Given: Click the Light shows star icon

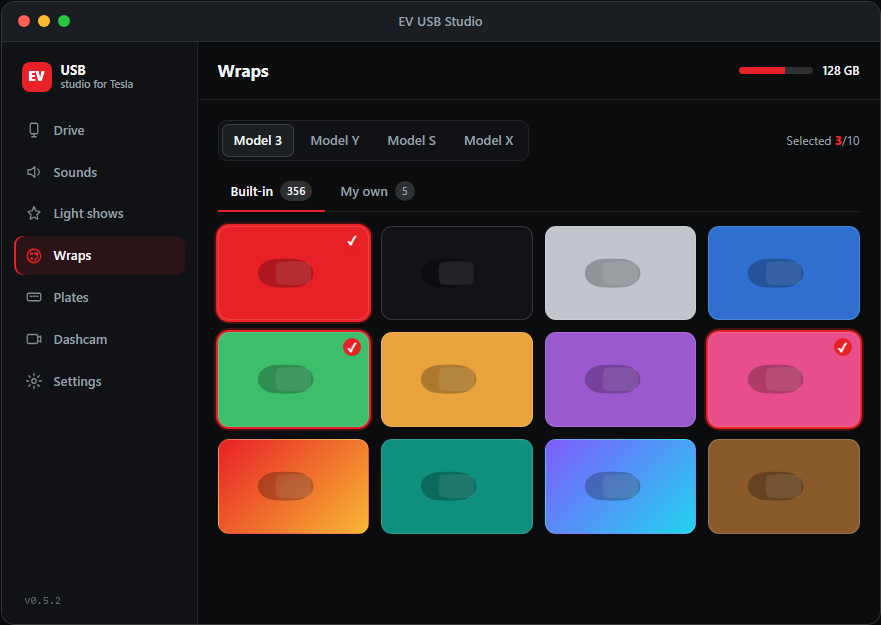Looking at the screenshot, I should pos(34,214).
